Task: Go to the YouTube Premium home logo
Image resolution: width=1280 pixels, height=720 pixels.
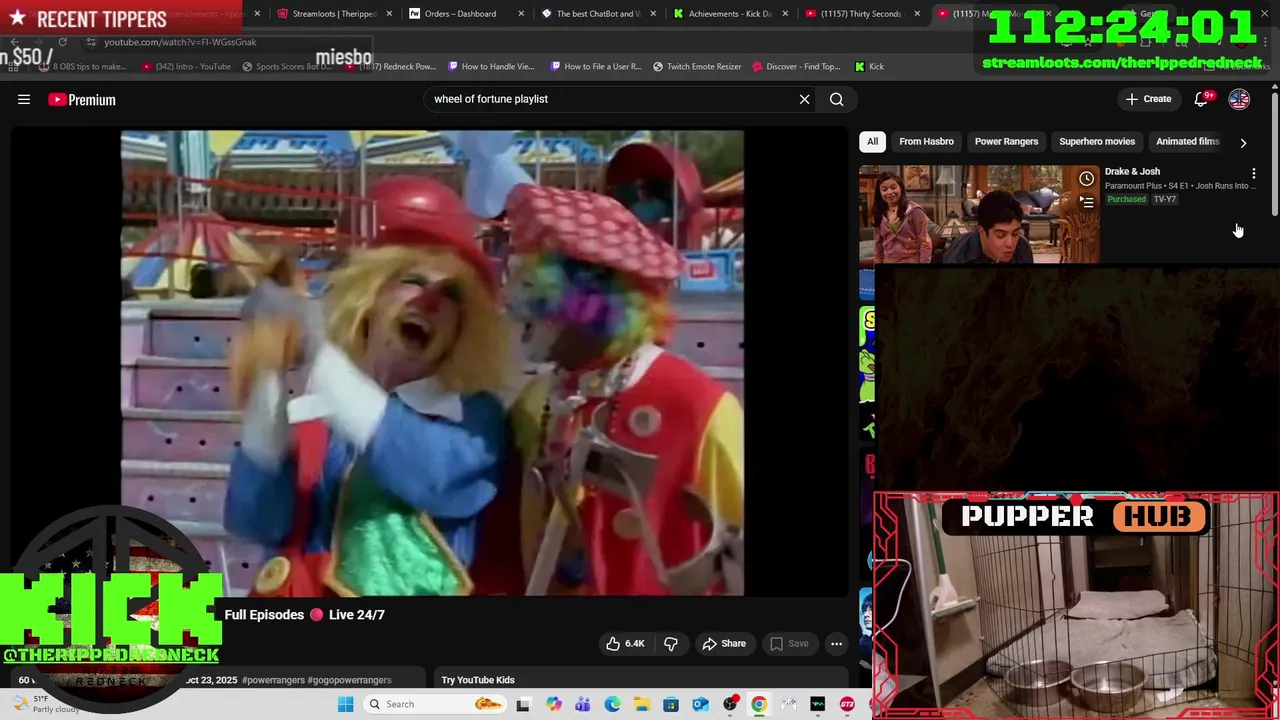Action: point(82,99)
